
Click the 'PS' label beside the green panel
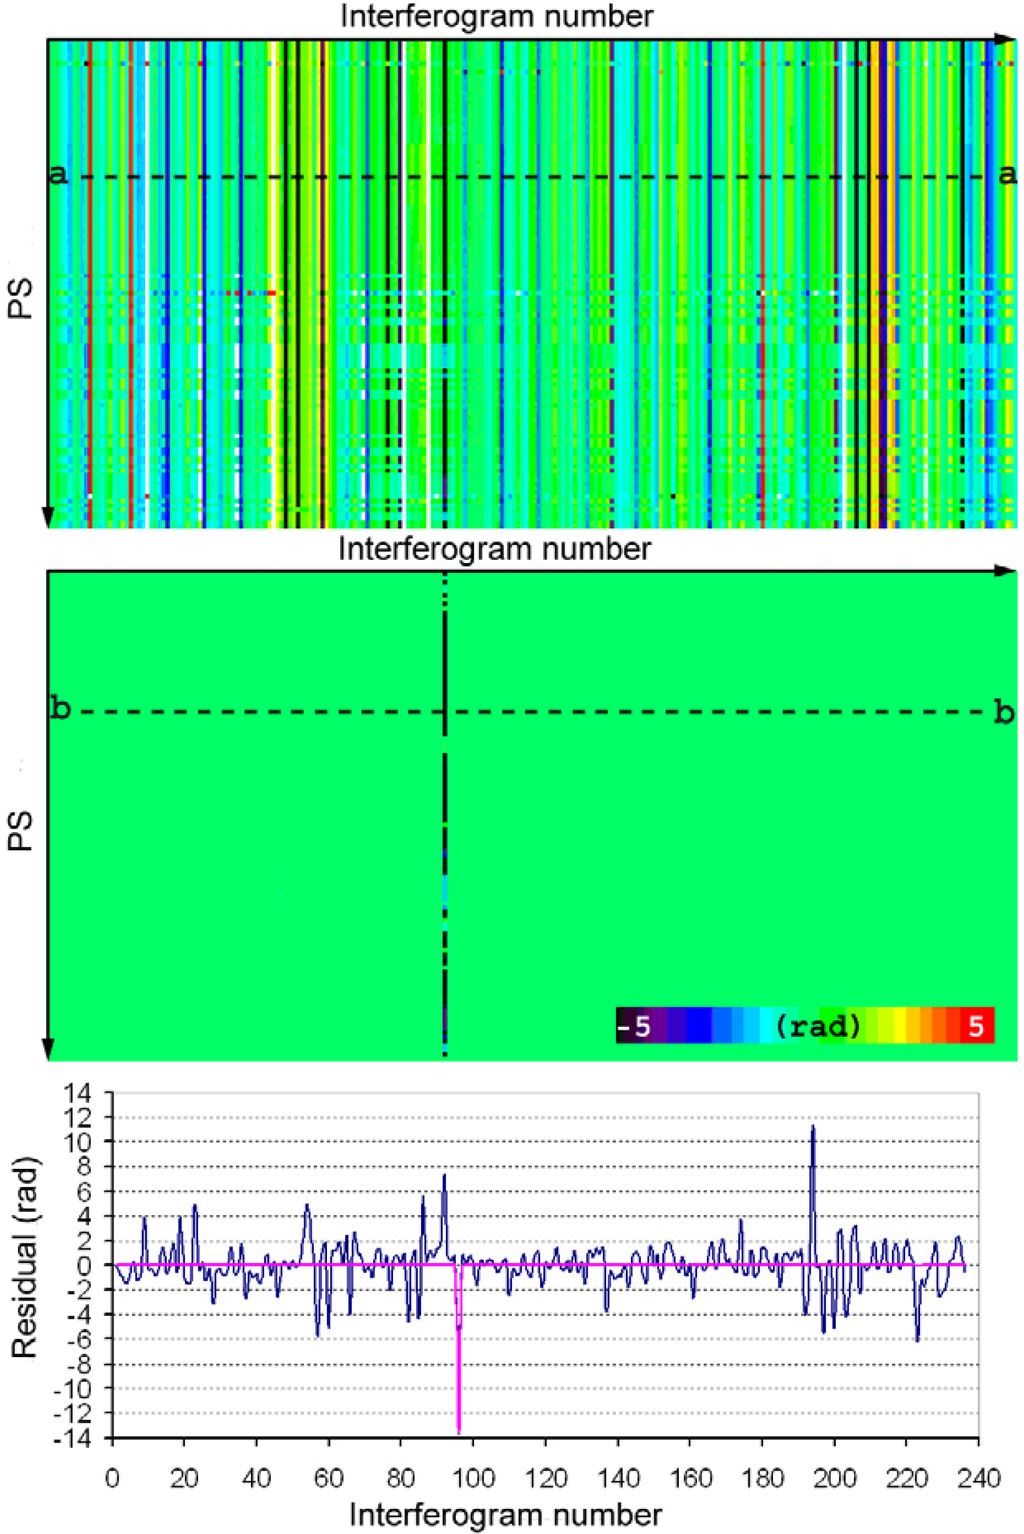click(x=21, y=830)
